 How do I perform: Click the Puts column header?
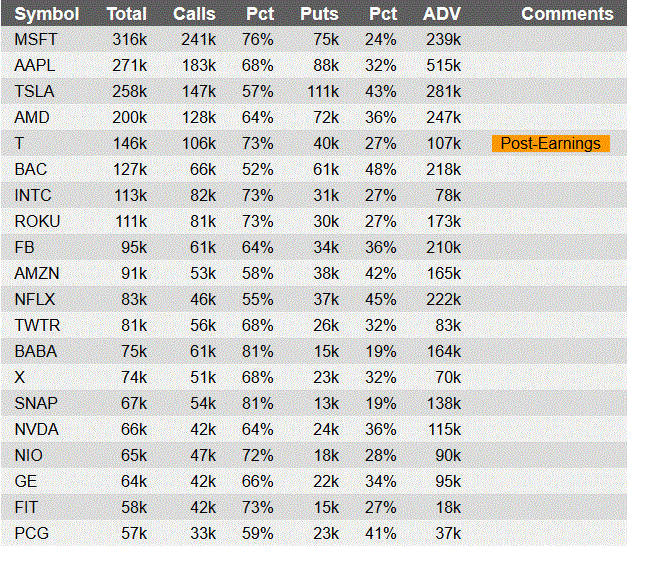click(319, 14)
